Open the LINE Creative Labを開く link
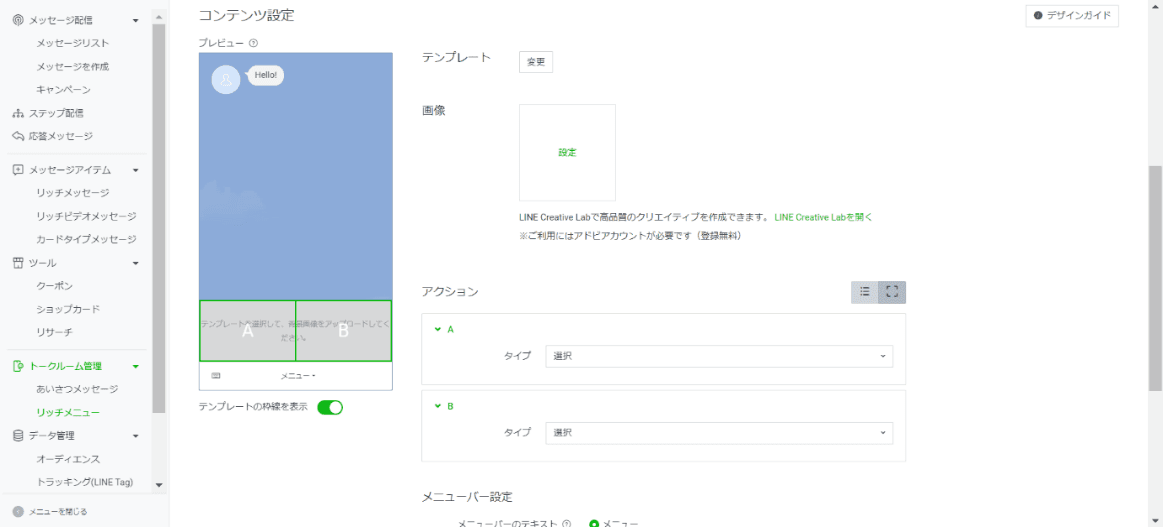 (x=823, y=217)
